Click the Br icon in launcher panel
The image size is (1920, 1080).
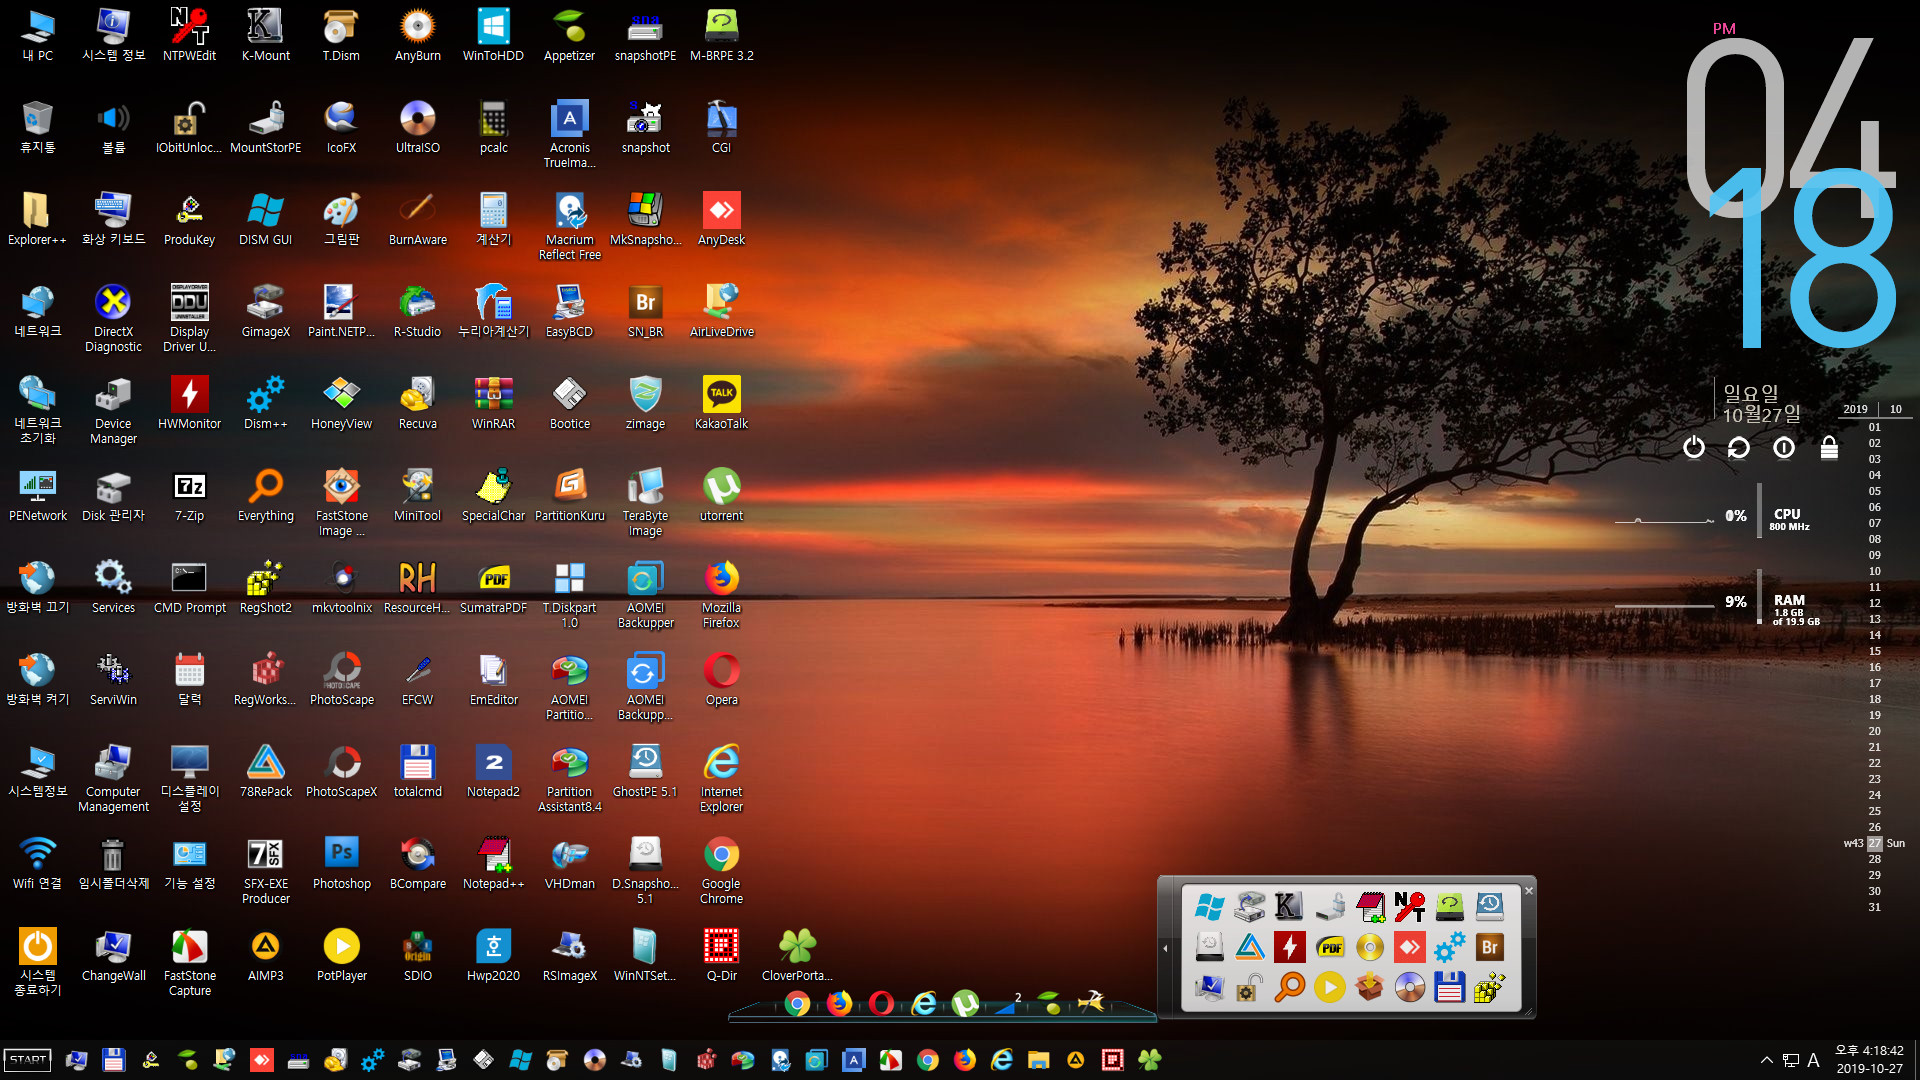click(1489, 947)
